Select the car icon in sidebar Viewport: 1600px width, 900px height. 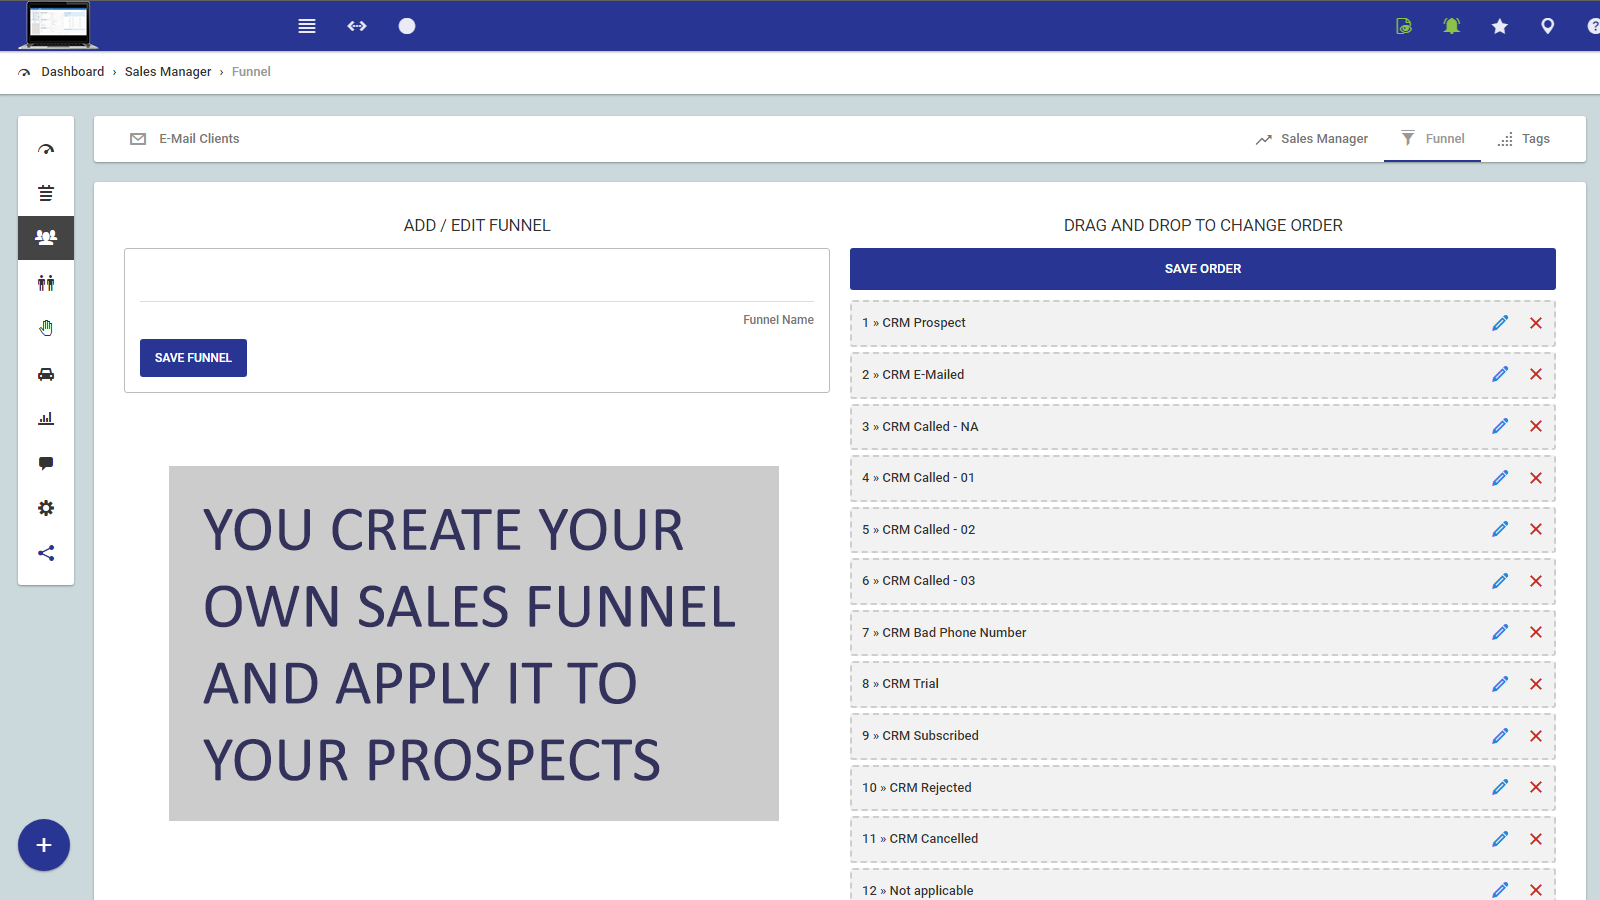46,374
